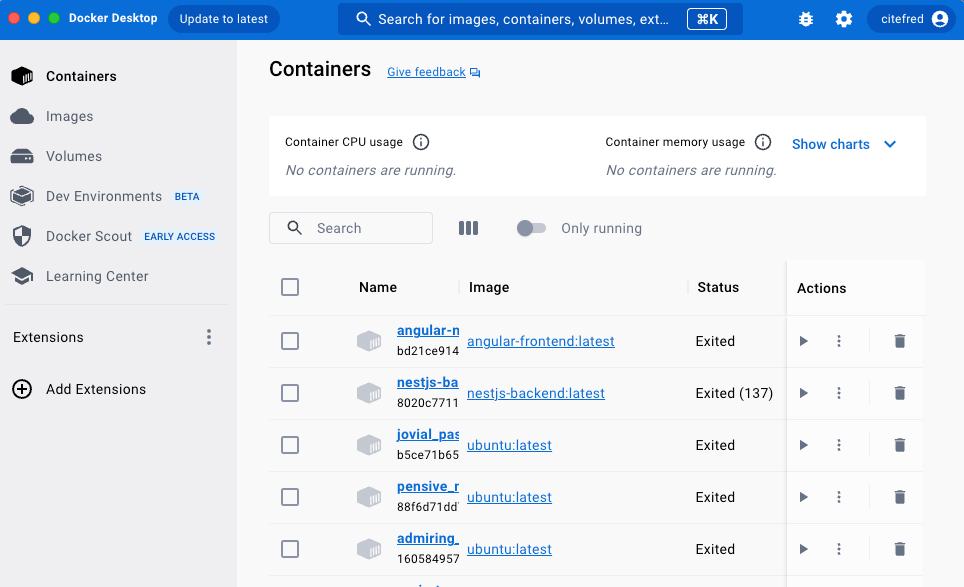The image size is (964, 587).
Task: Check the select-all containers checkbox
Action: click(290, 287)
